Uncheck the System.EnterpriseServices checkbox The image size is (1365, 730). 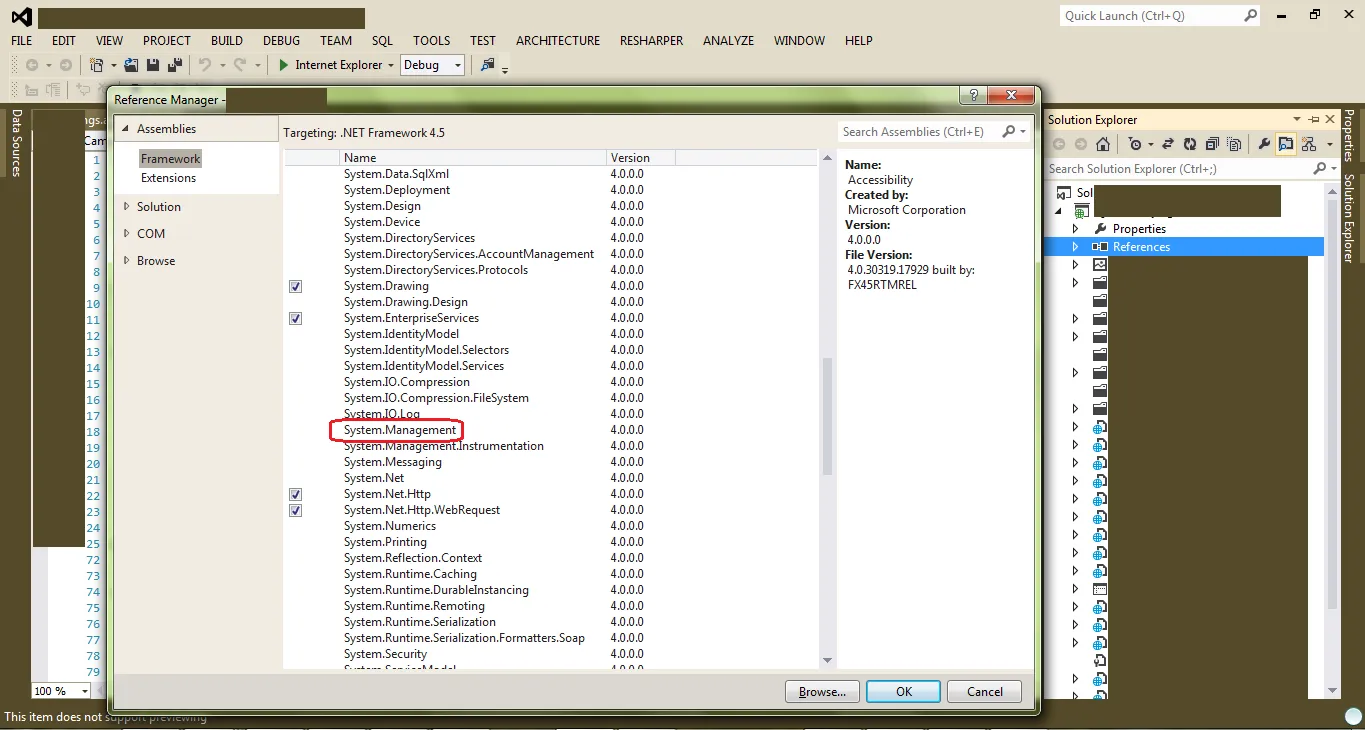tap(295, 318)
